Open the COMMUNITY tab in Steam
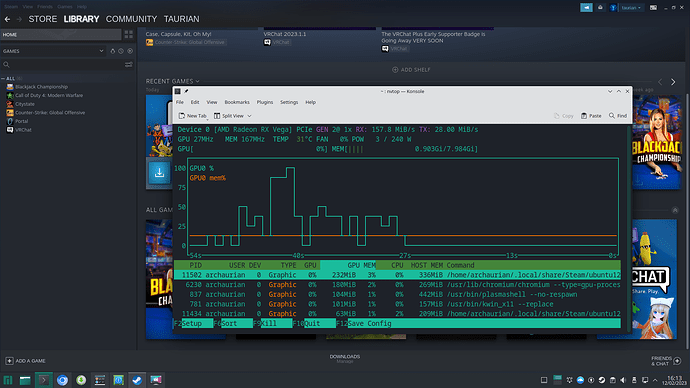This screenshot has height=388, width=690. tap(131, 19)
